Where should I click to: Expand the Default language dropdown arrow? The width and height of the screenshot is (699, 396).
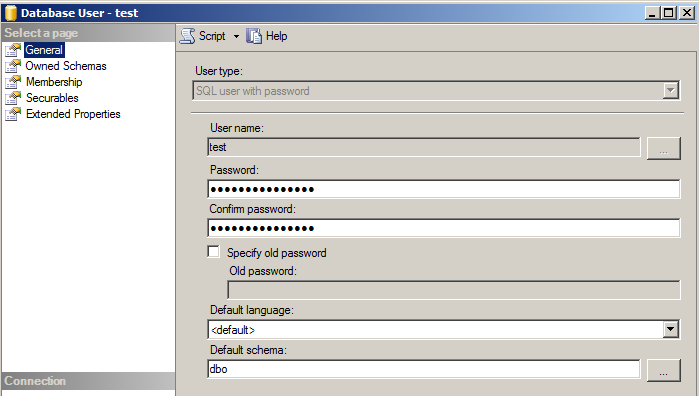coord(670,330)
